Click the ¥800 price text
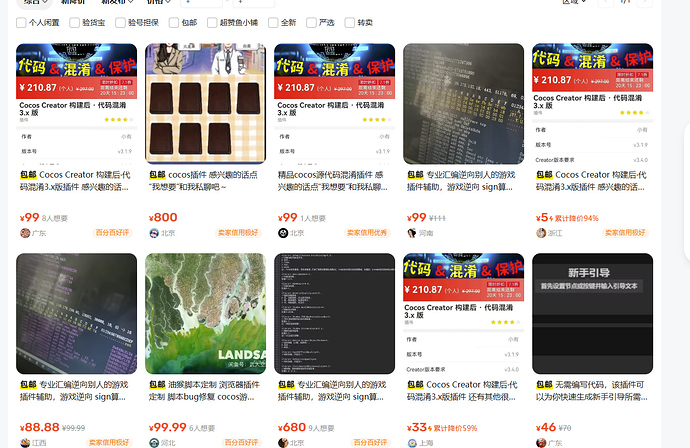Image resolution: width=690 pixels, height=448 pixels. pos(163,217)
